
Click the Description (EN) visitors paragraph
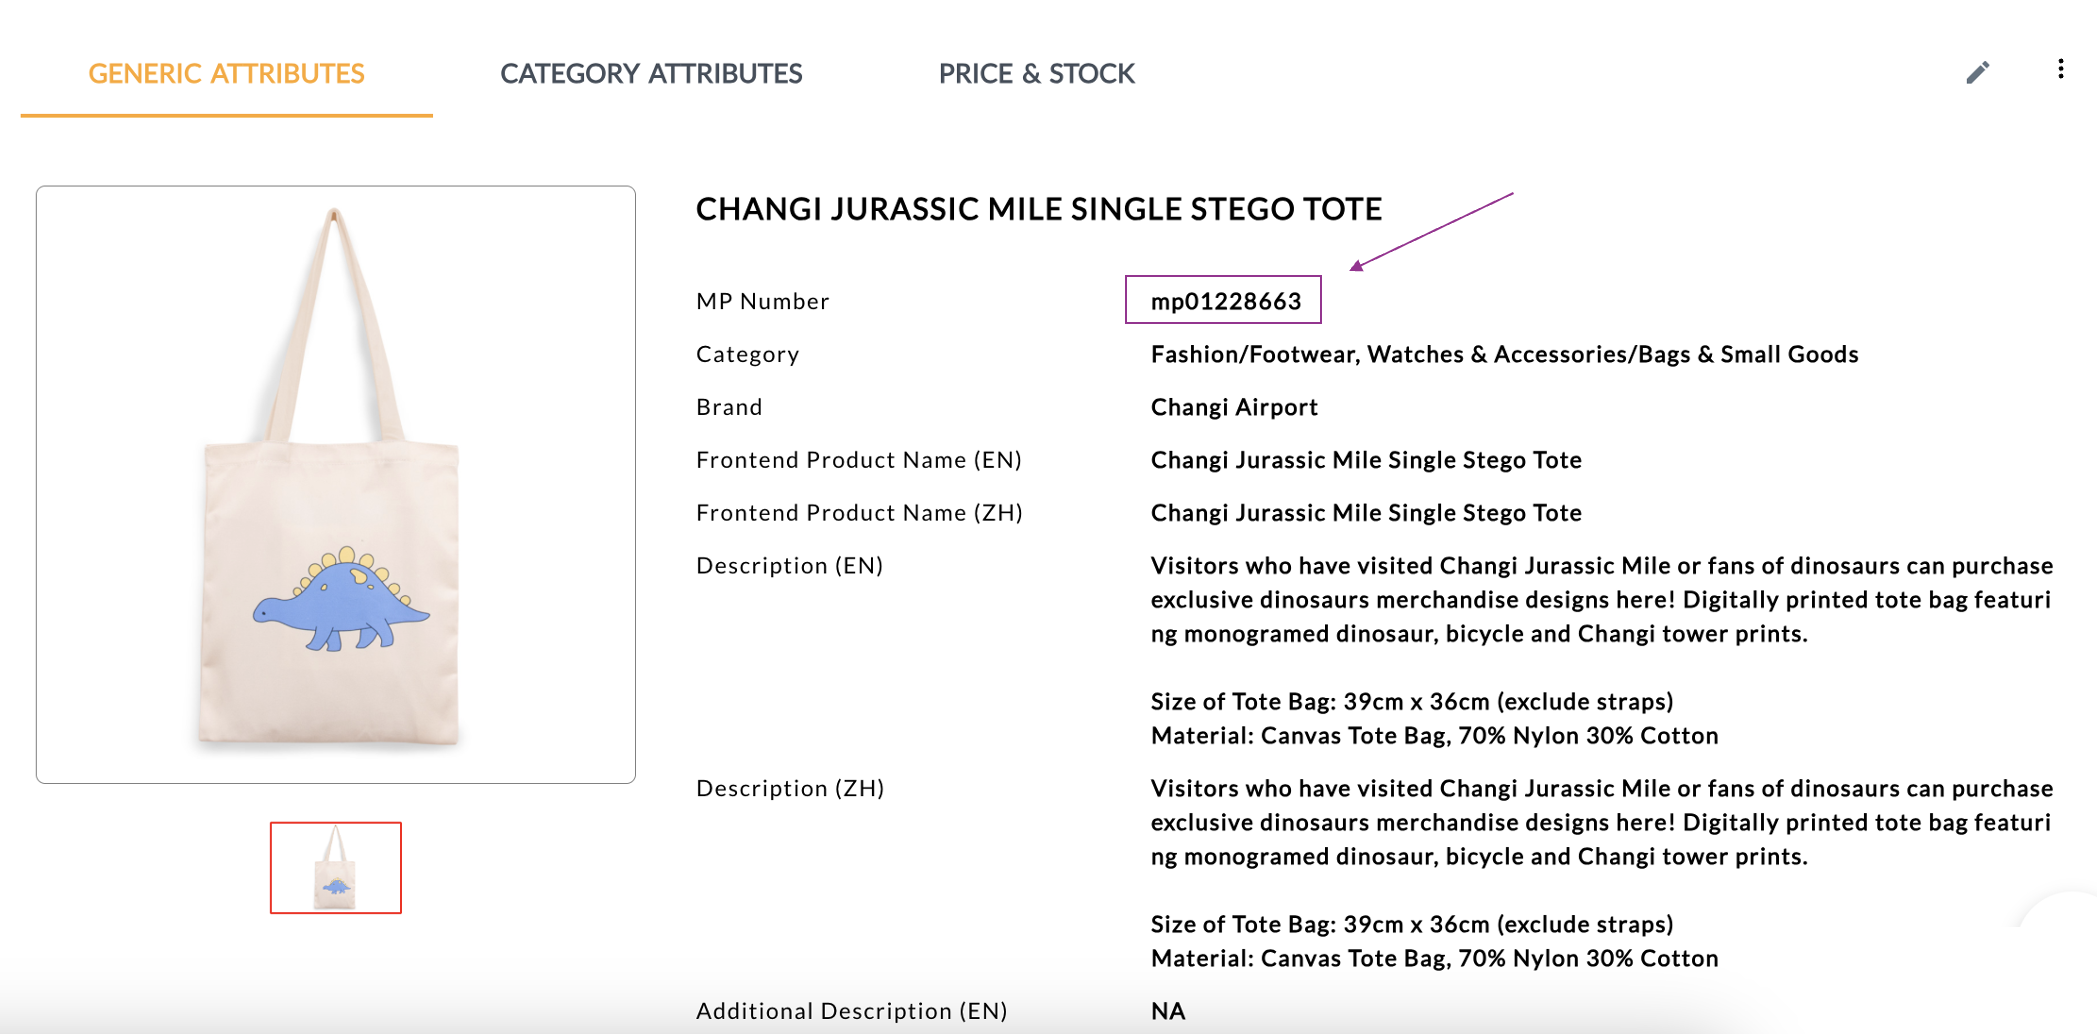tap(1600, 600)
